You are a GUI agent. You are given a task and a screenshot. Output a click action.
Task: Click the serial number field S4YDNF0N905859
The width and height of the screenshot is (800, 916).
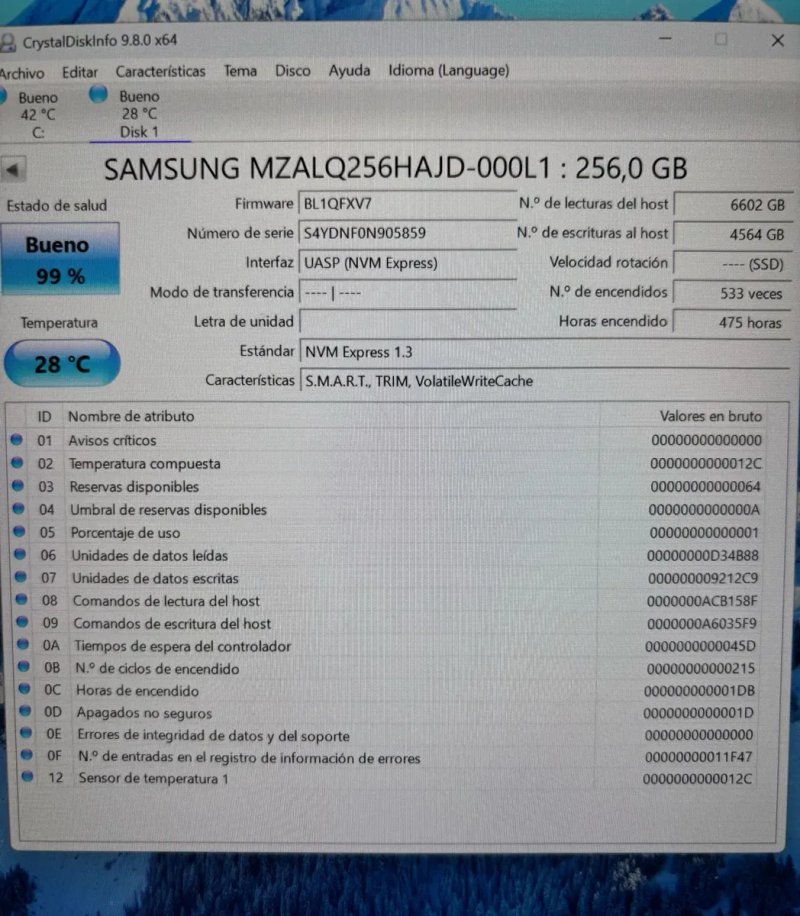[407, 233]
